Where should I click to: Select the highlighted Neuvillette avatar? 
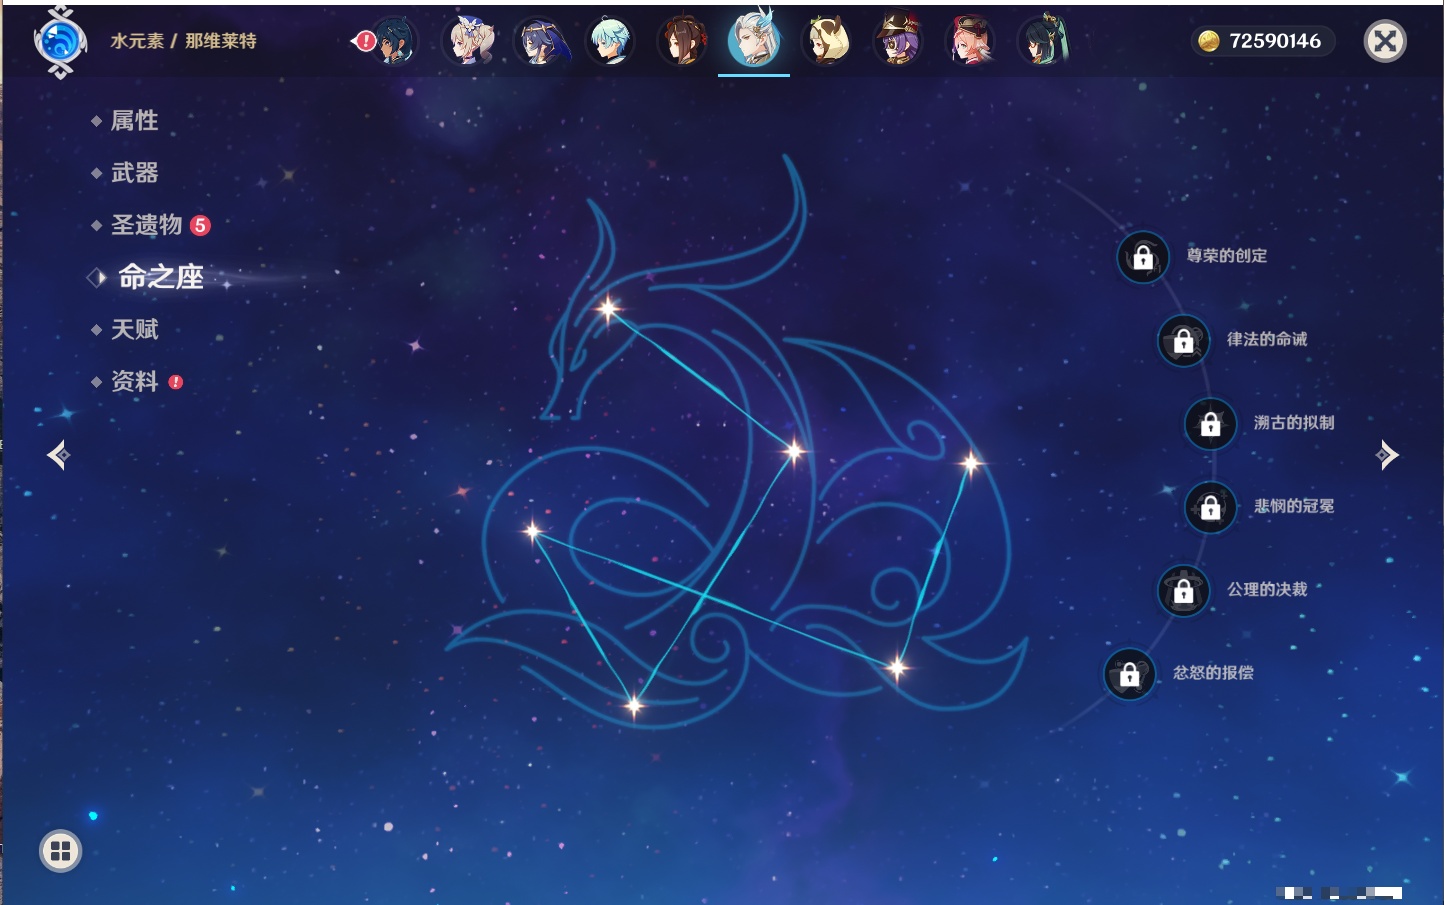coord(754,39)
